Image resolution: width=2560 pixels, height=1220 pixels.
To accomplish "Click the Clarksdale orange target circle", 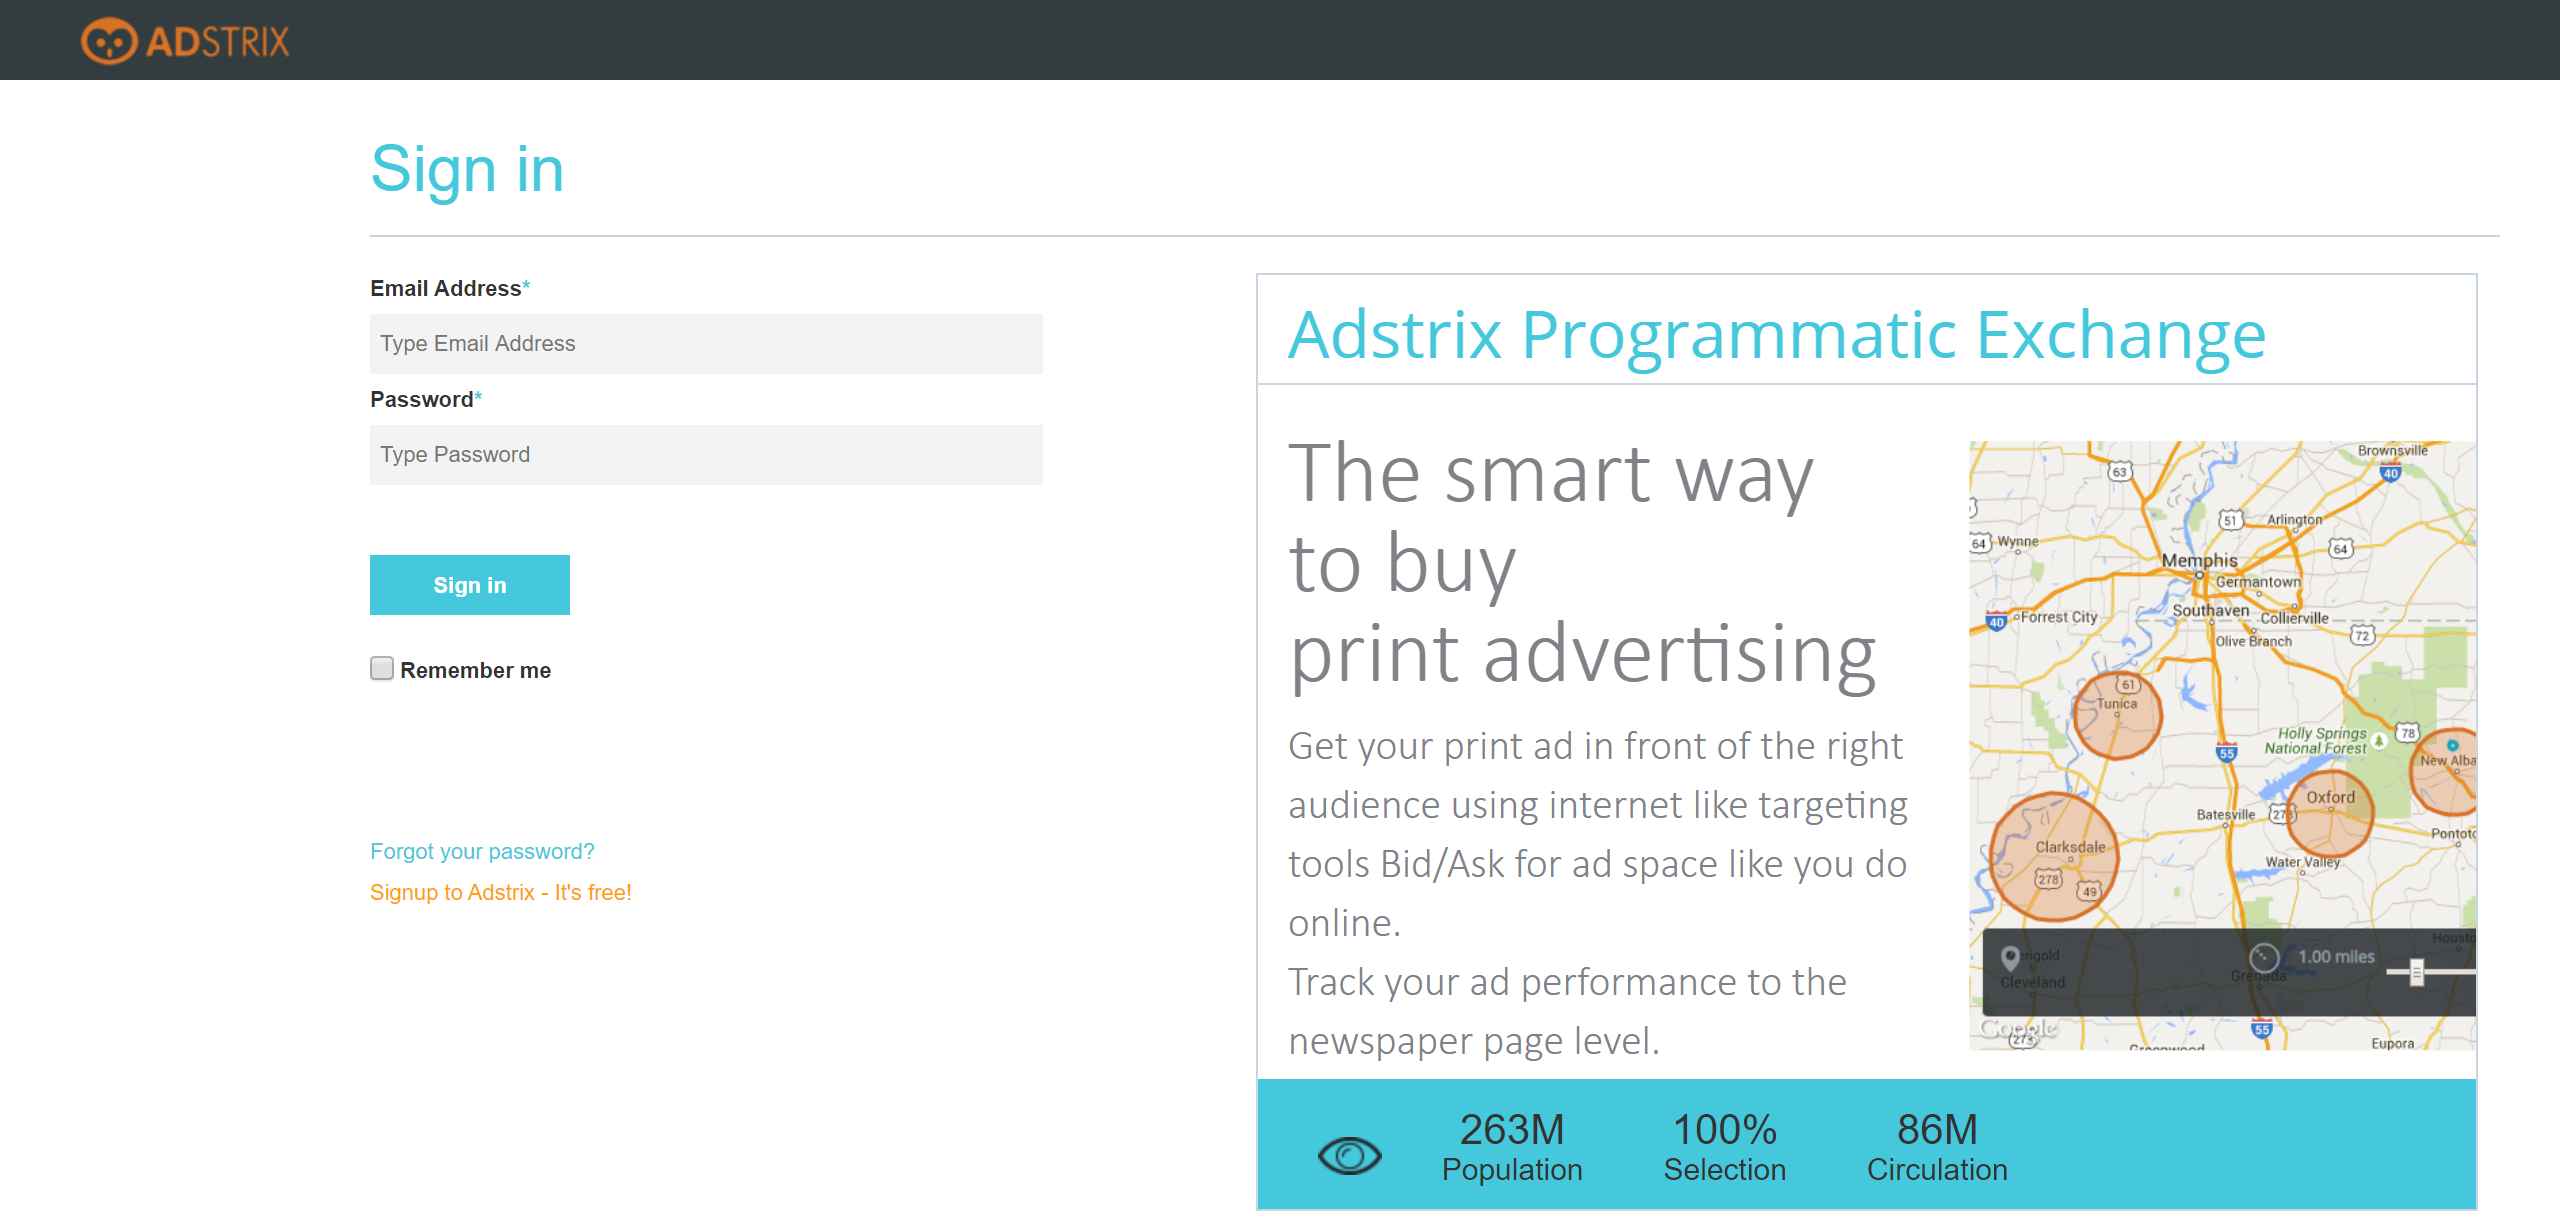I will click(x=2054, y=856).
